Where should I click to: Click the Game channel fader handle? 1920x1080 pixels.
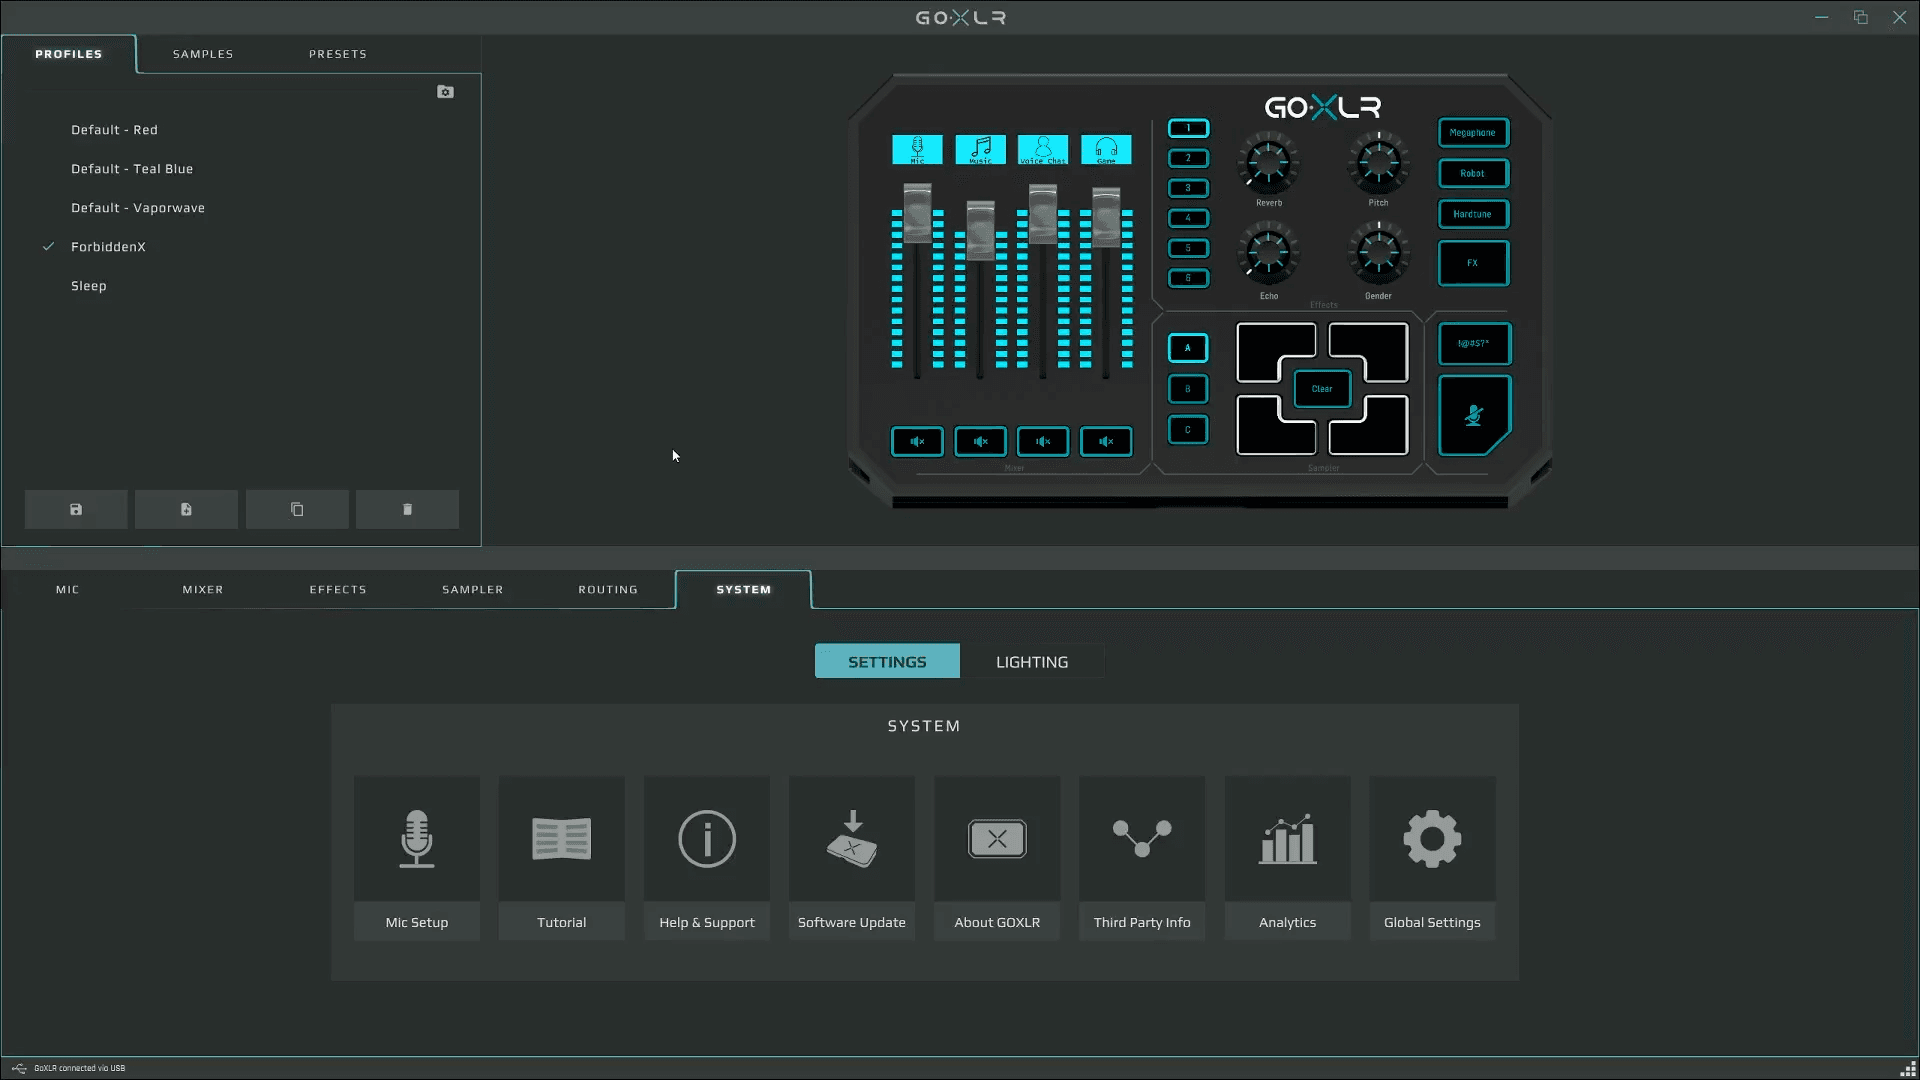(1106, 217)
